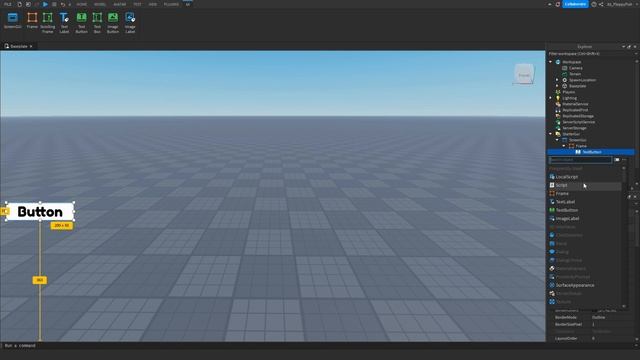This screenshot has height=360, width=640.
Task: Collapse the Frame node in Explorer tree
Action: click(x=564, y=146)
